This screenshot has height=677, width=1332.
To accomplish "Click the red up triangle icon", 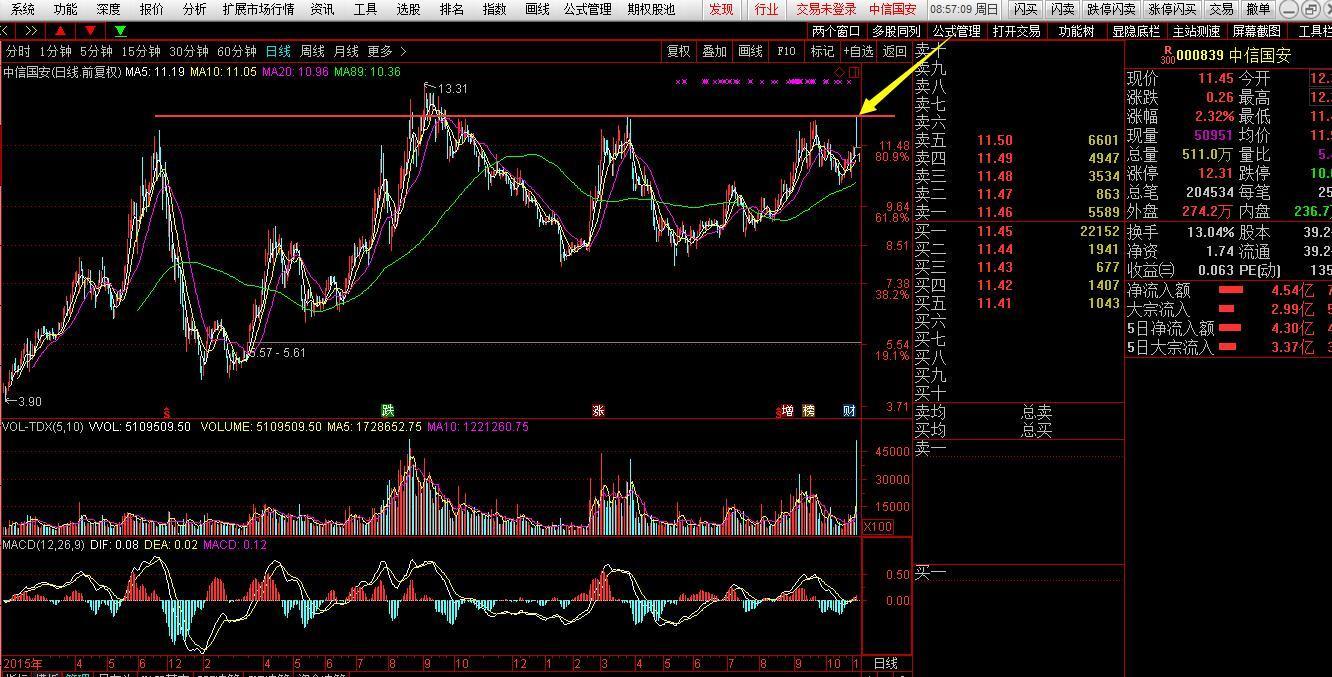I will pyautogui.click(x=60, y=31).
